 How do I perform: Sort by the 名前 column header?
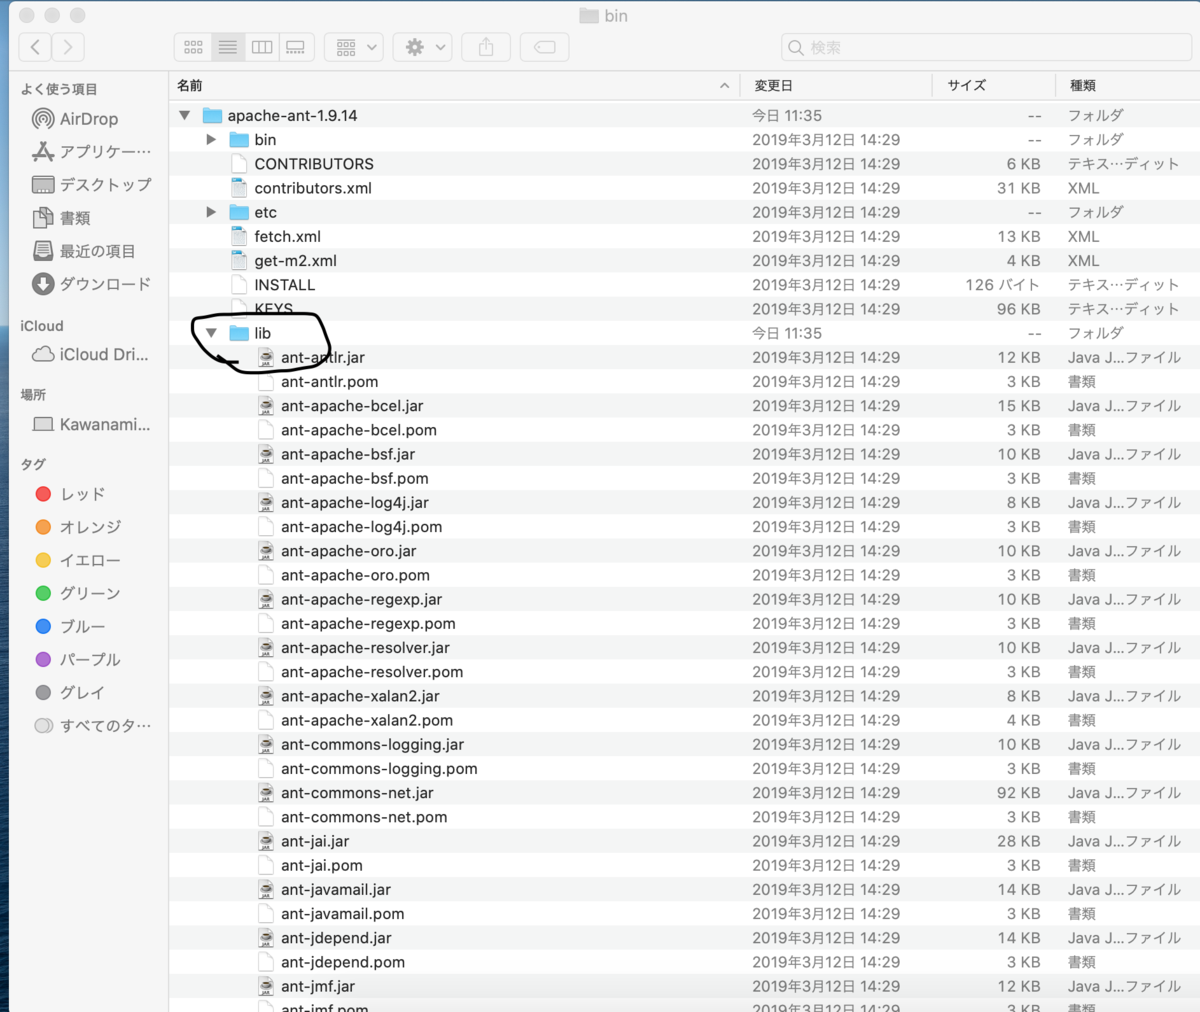click(x=454, y=86)
